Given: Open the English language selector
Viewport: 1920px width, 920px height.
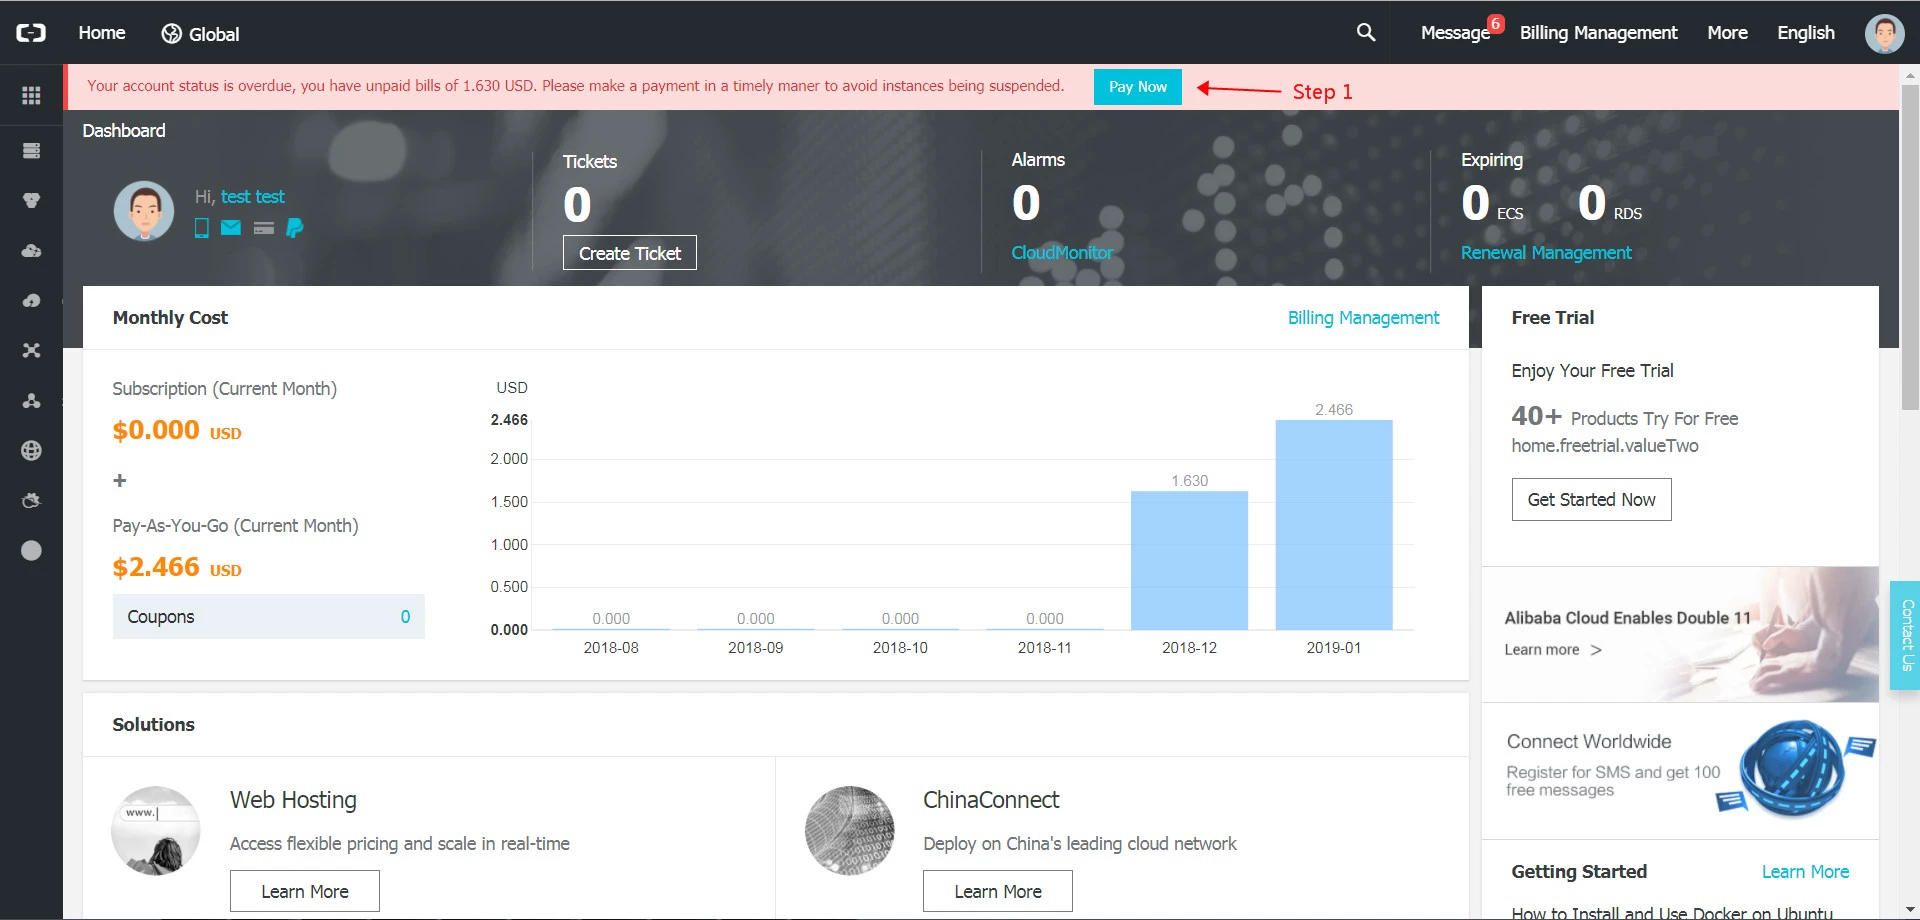Looking at the screenshot, I should pos(1805,33).
